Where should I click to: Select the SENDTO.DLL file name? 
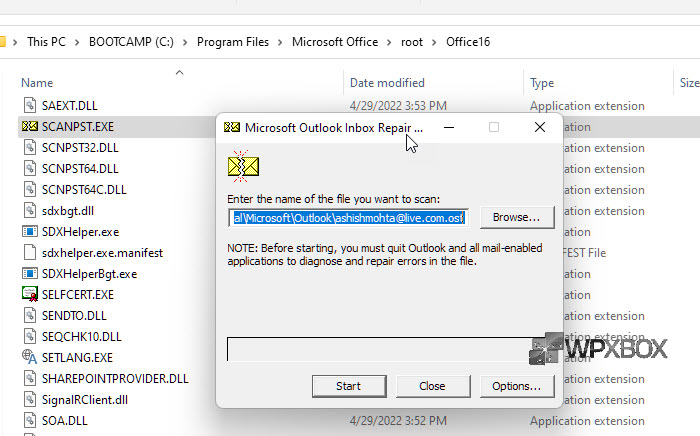pyautogui.click(x=74, y=316)
